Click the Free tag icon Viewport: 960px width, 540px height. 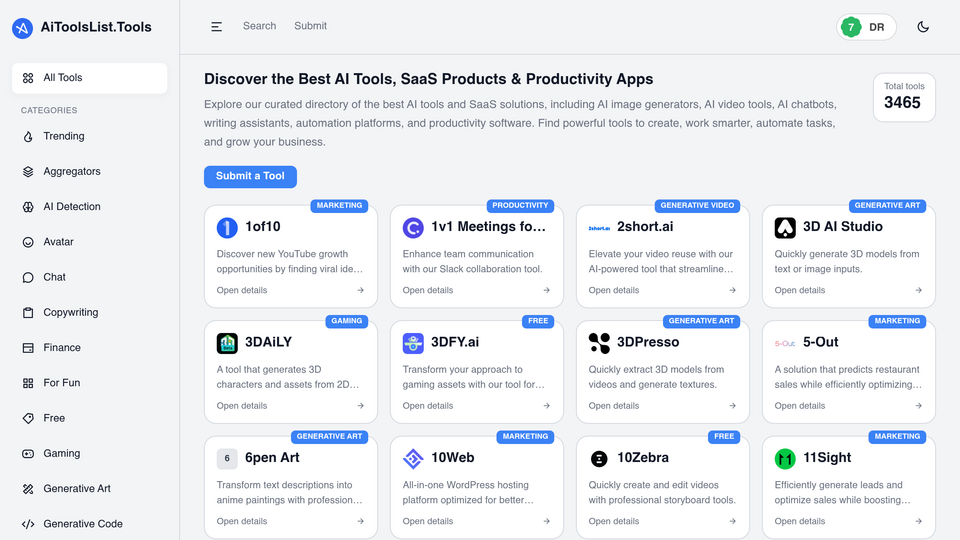[x=28, y=418]
